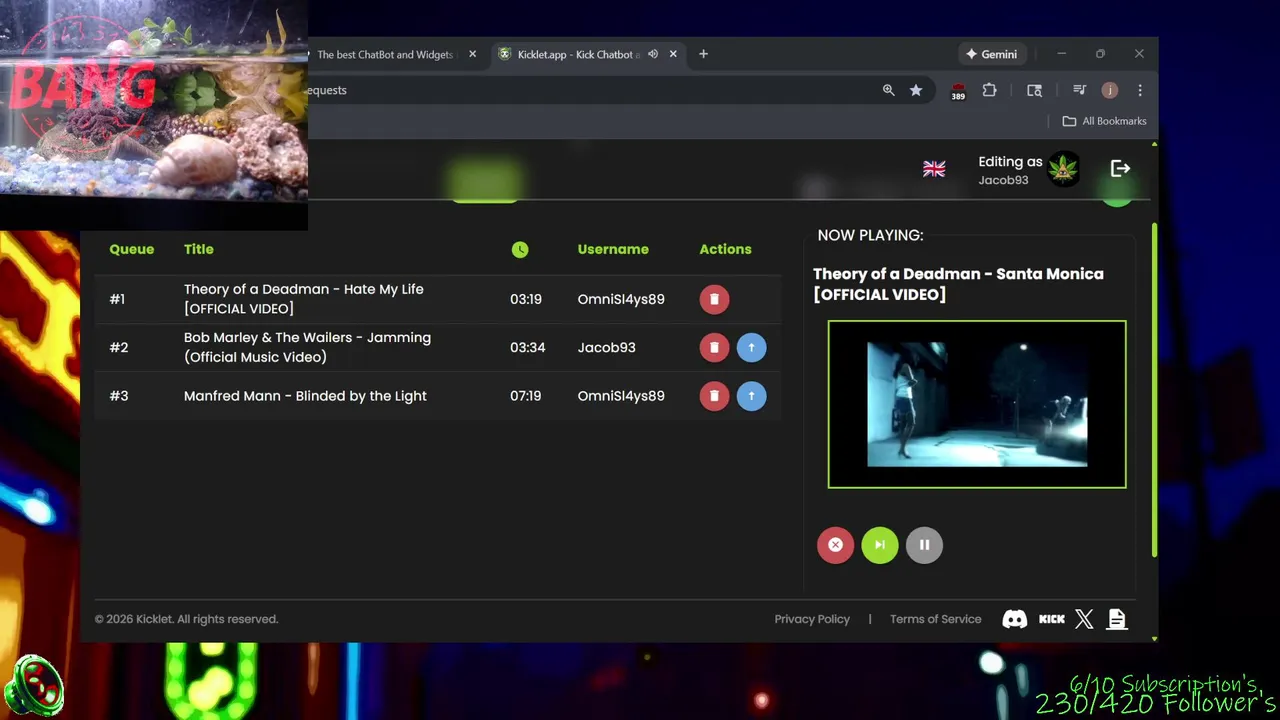Click username OmniSl4ys89 in row #1
This screenshot has height=720, width=1280.
point(621,299)
